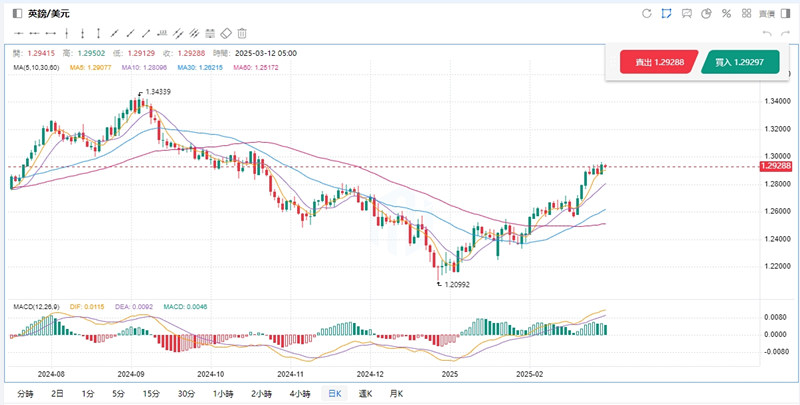This screenshot has width=800, height=405.
Task: Click the undo arrow
Action: (767, 34)
